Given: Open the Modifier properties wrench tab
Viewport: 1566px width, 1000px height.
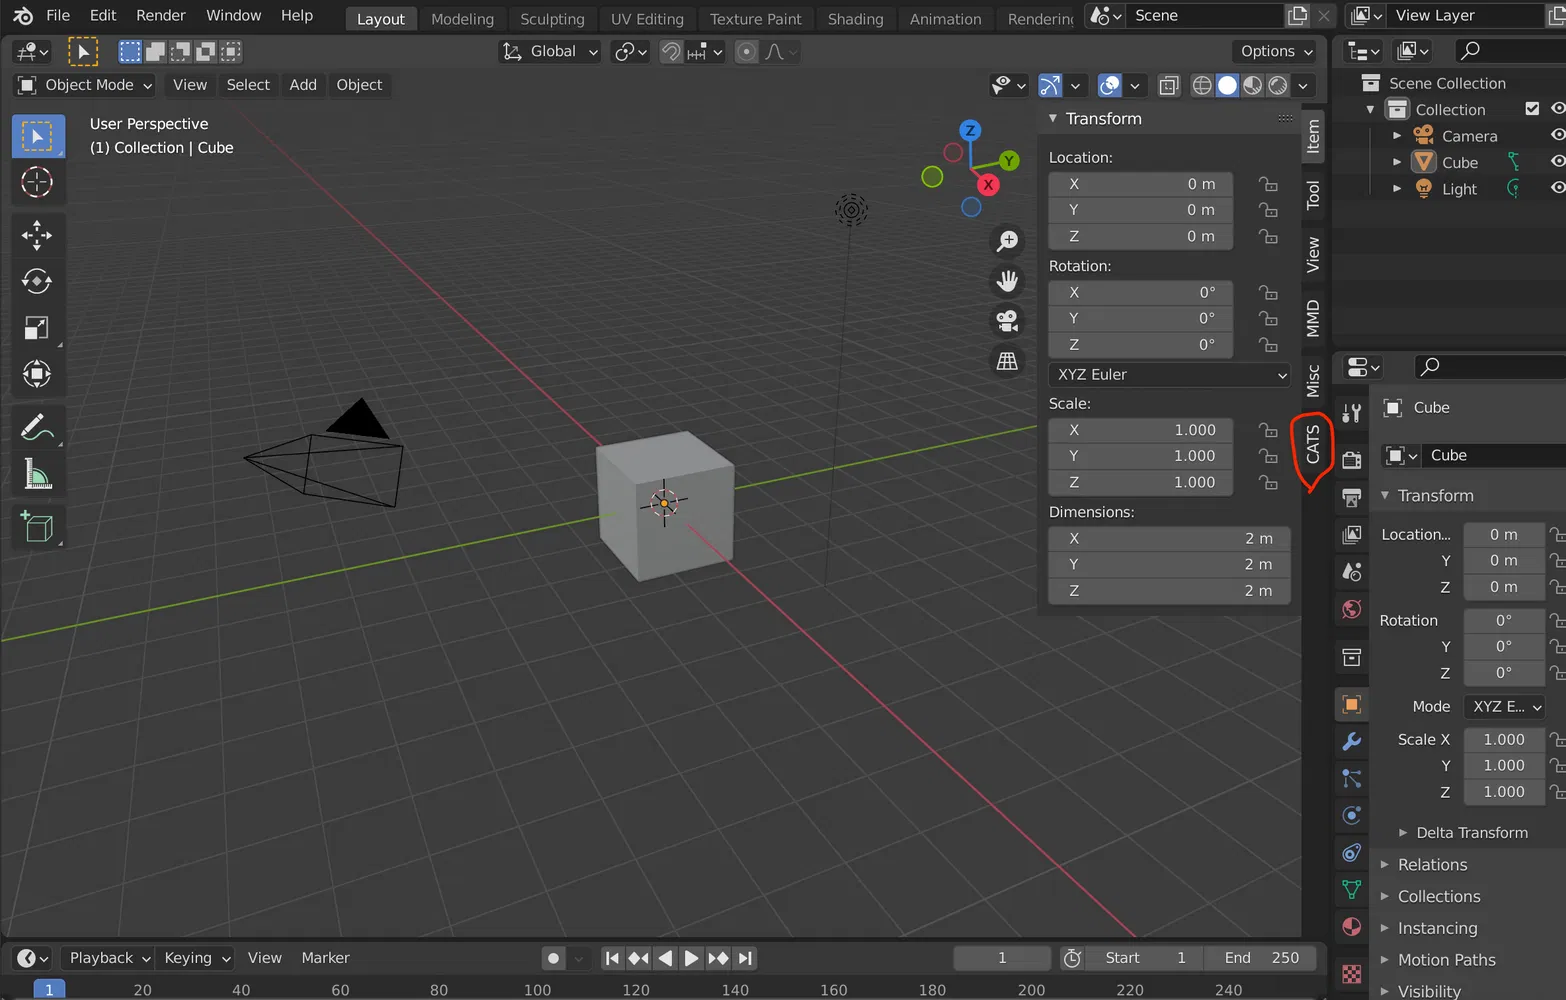Looking at the screenshot, I should click(x=1351, y=742).
